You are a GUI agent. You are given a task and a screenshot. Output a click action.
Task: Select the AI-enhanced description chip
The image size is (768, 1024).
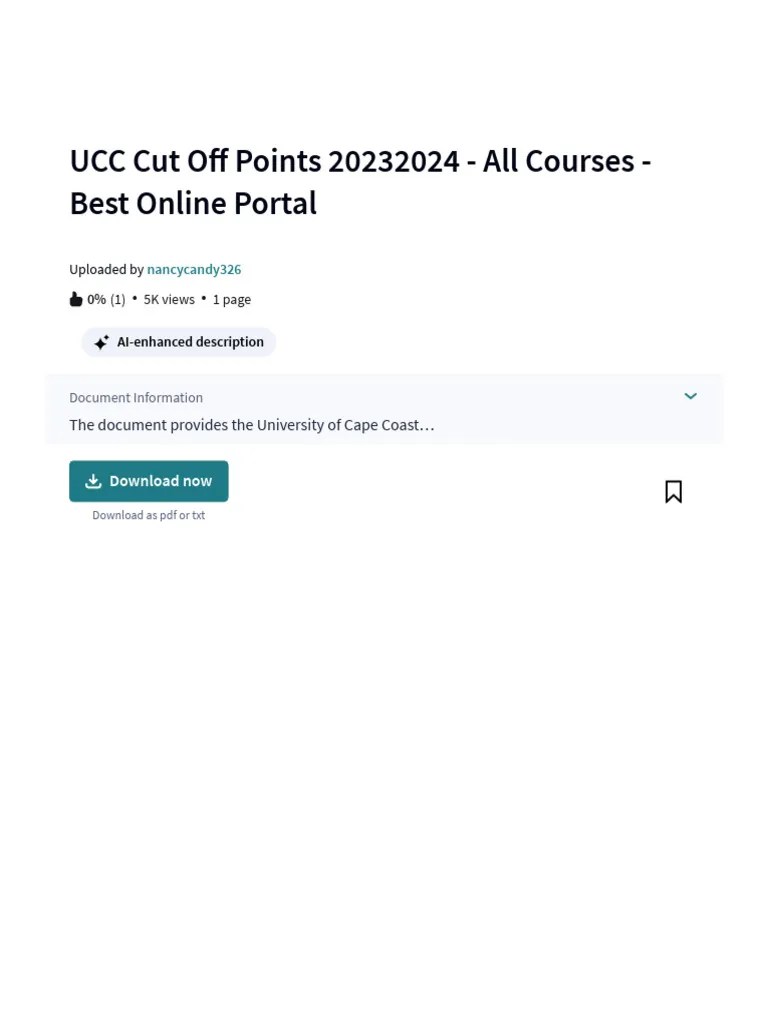pyautogui.click(x=178, y=342)
